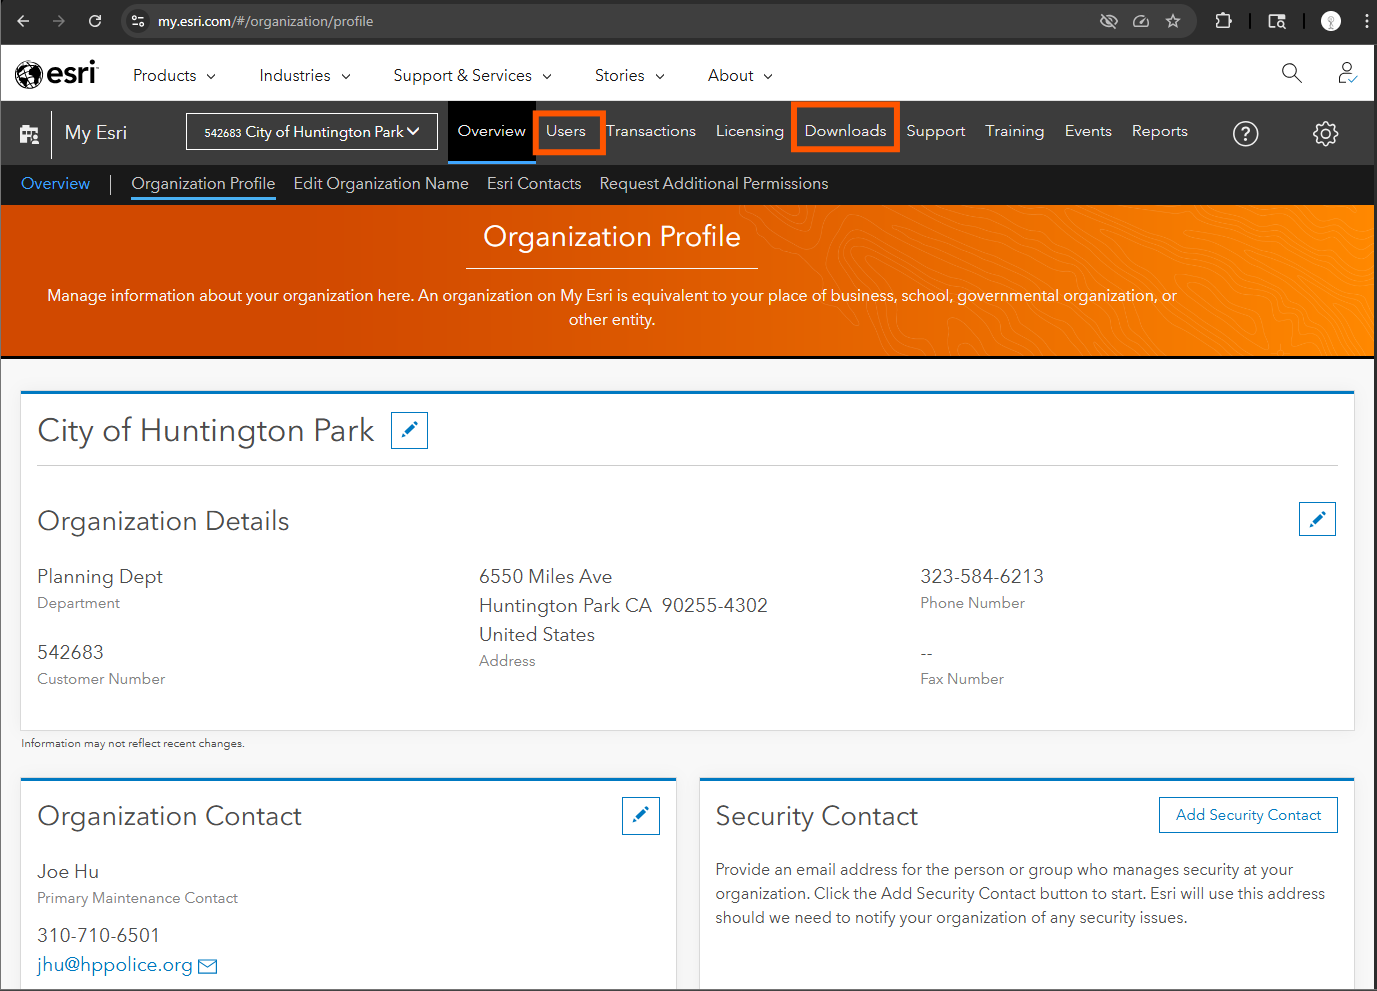The image size is (1377, 991).
Task: Open the browser profile avatar
Action: coord(1331,21)
